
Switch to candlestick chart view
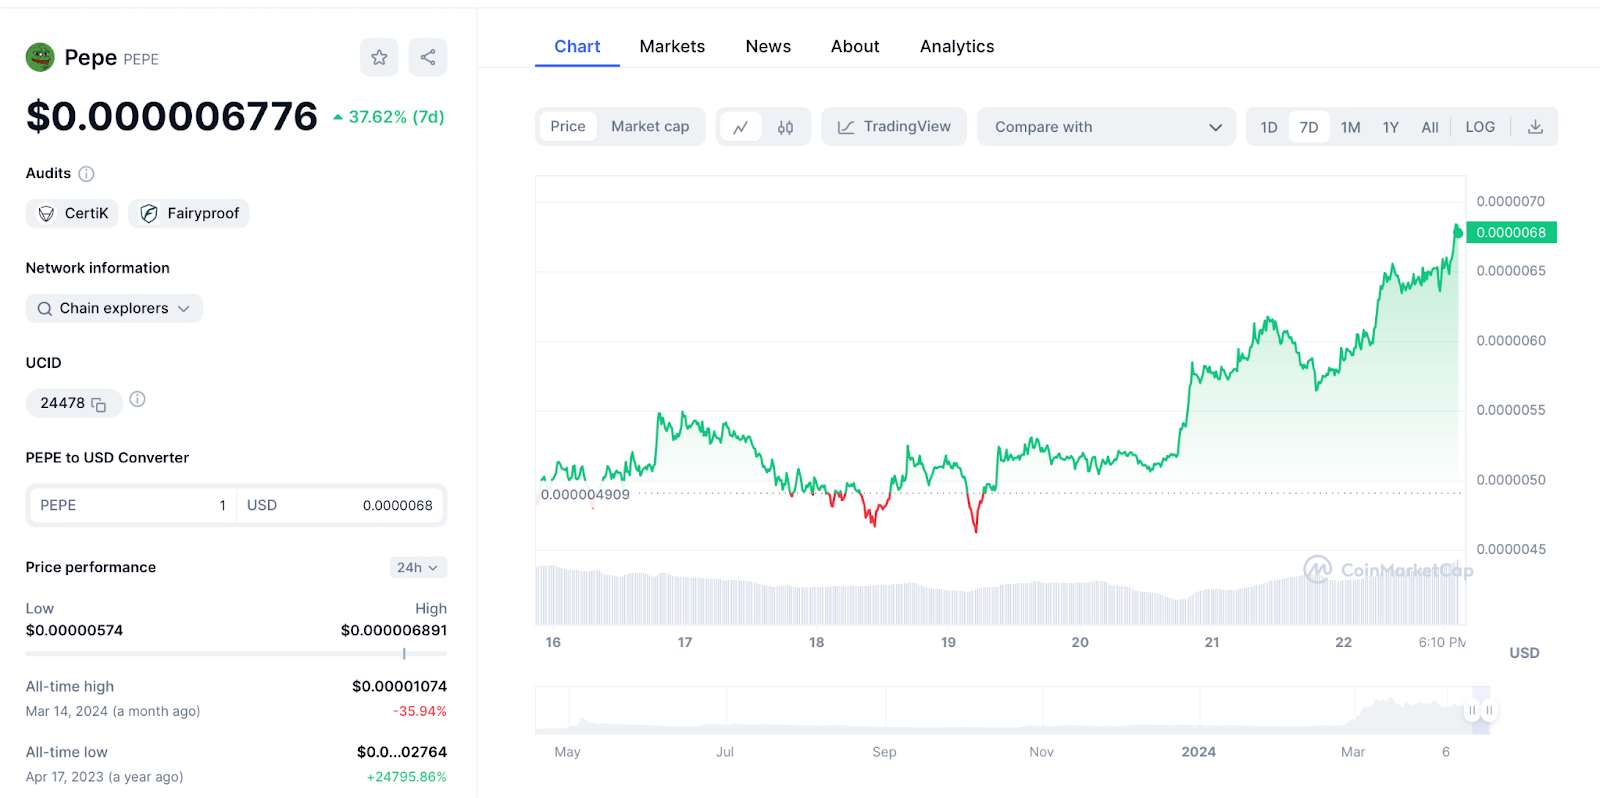coord(786,127)
